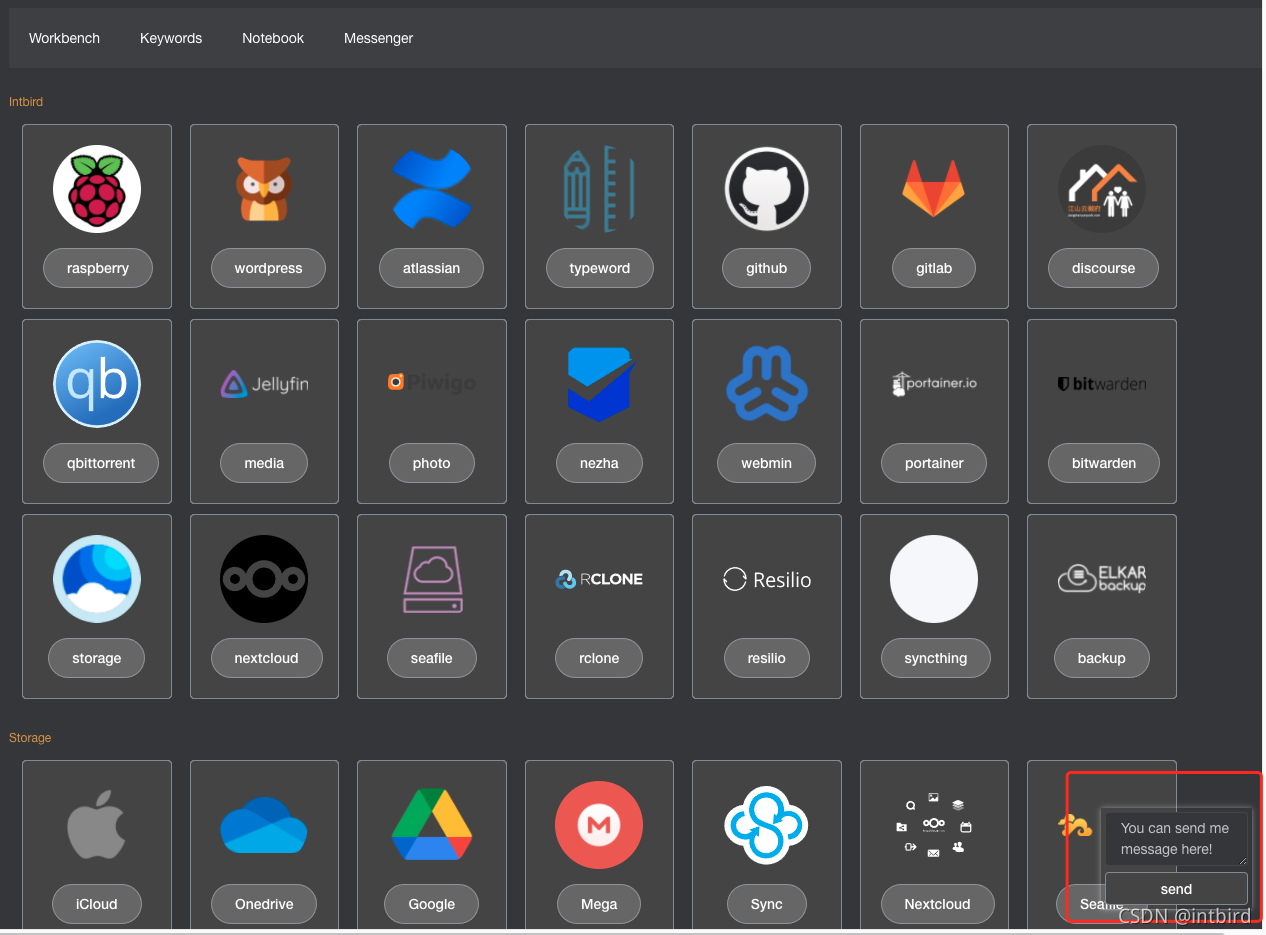Open the qBittorrent qb icon

[x=97, y=384]
